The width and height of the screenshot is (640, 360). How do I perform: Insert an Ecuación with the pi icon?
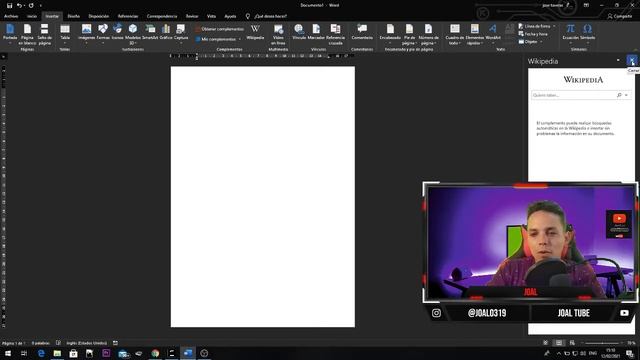point(570,32)
